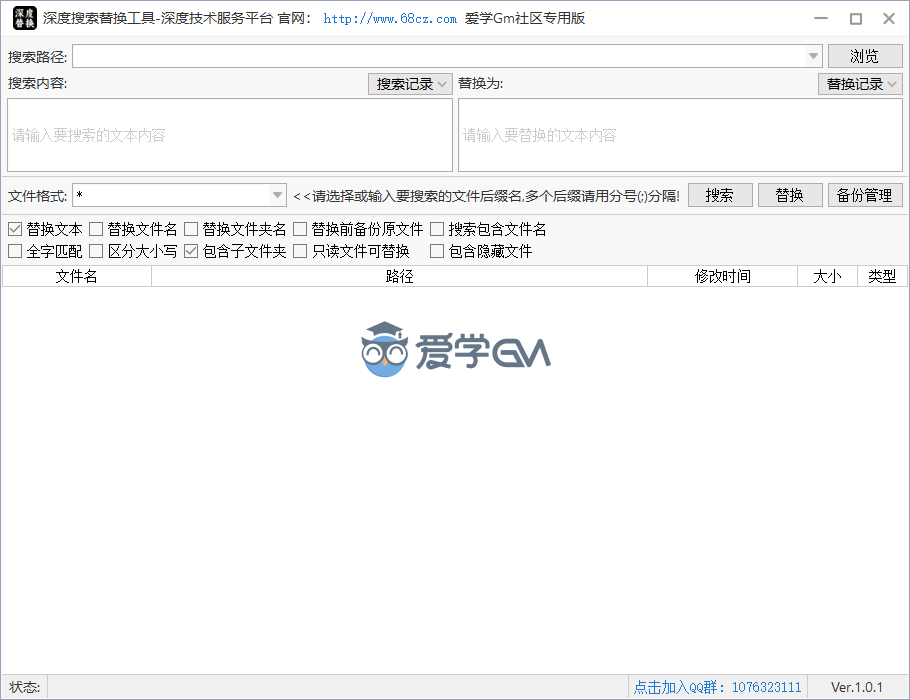
Task: Enable 替换前备份原文件 option
Action: pos(300,229)
